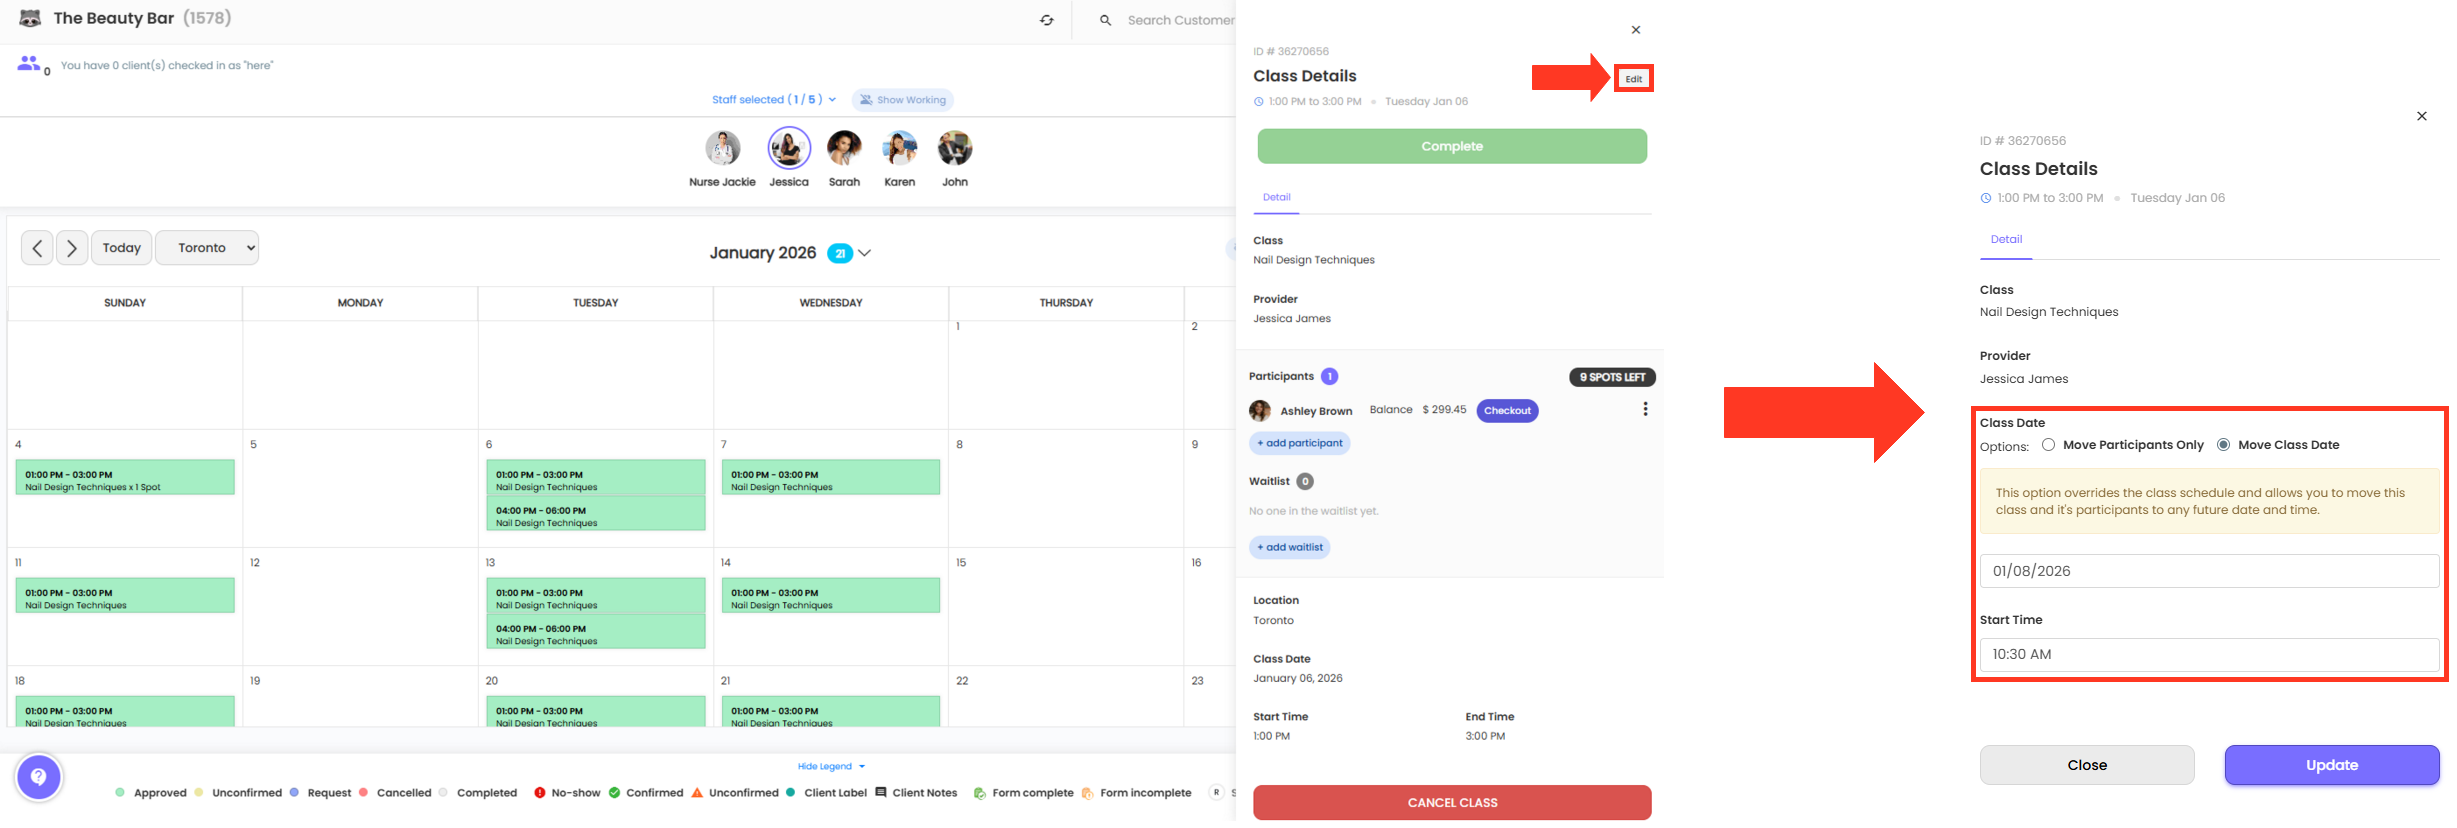Image resolution: width=2457 pixels, height=828 pixels.
Task: Click the Form complete legend icon
Action: (x=980, y=794)
